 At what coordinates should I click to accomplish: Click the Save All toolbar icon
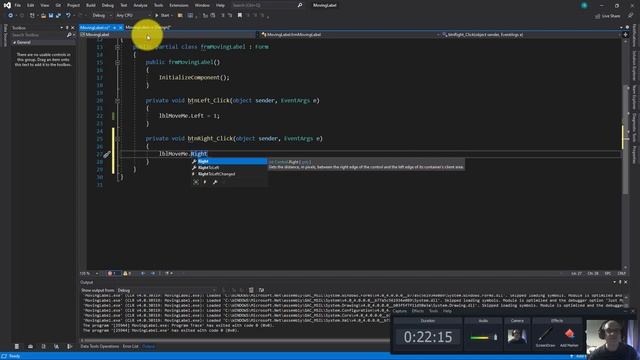(58, 16)
